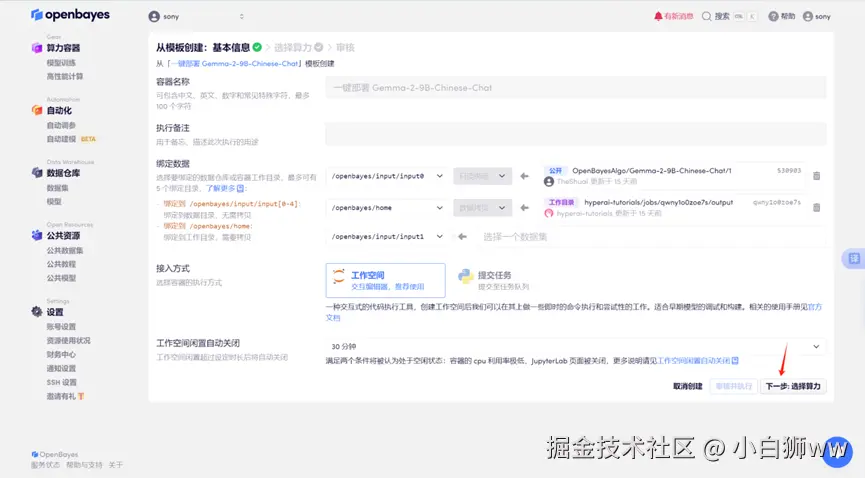The width and height of the screenshot is (865, 478).
Task: Click the arrow icon next to /openbayes/home binding
Action: [524, 208]
